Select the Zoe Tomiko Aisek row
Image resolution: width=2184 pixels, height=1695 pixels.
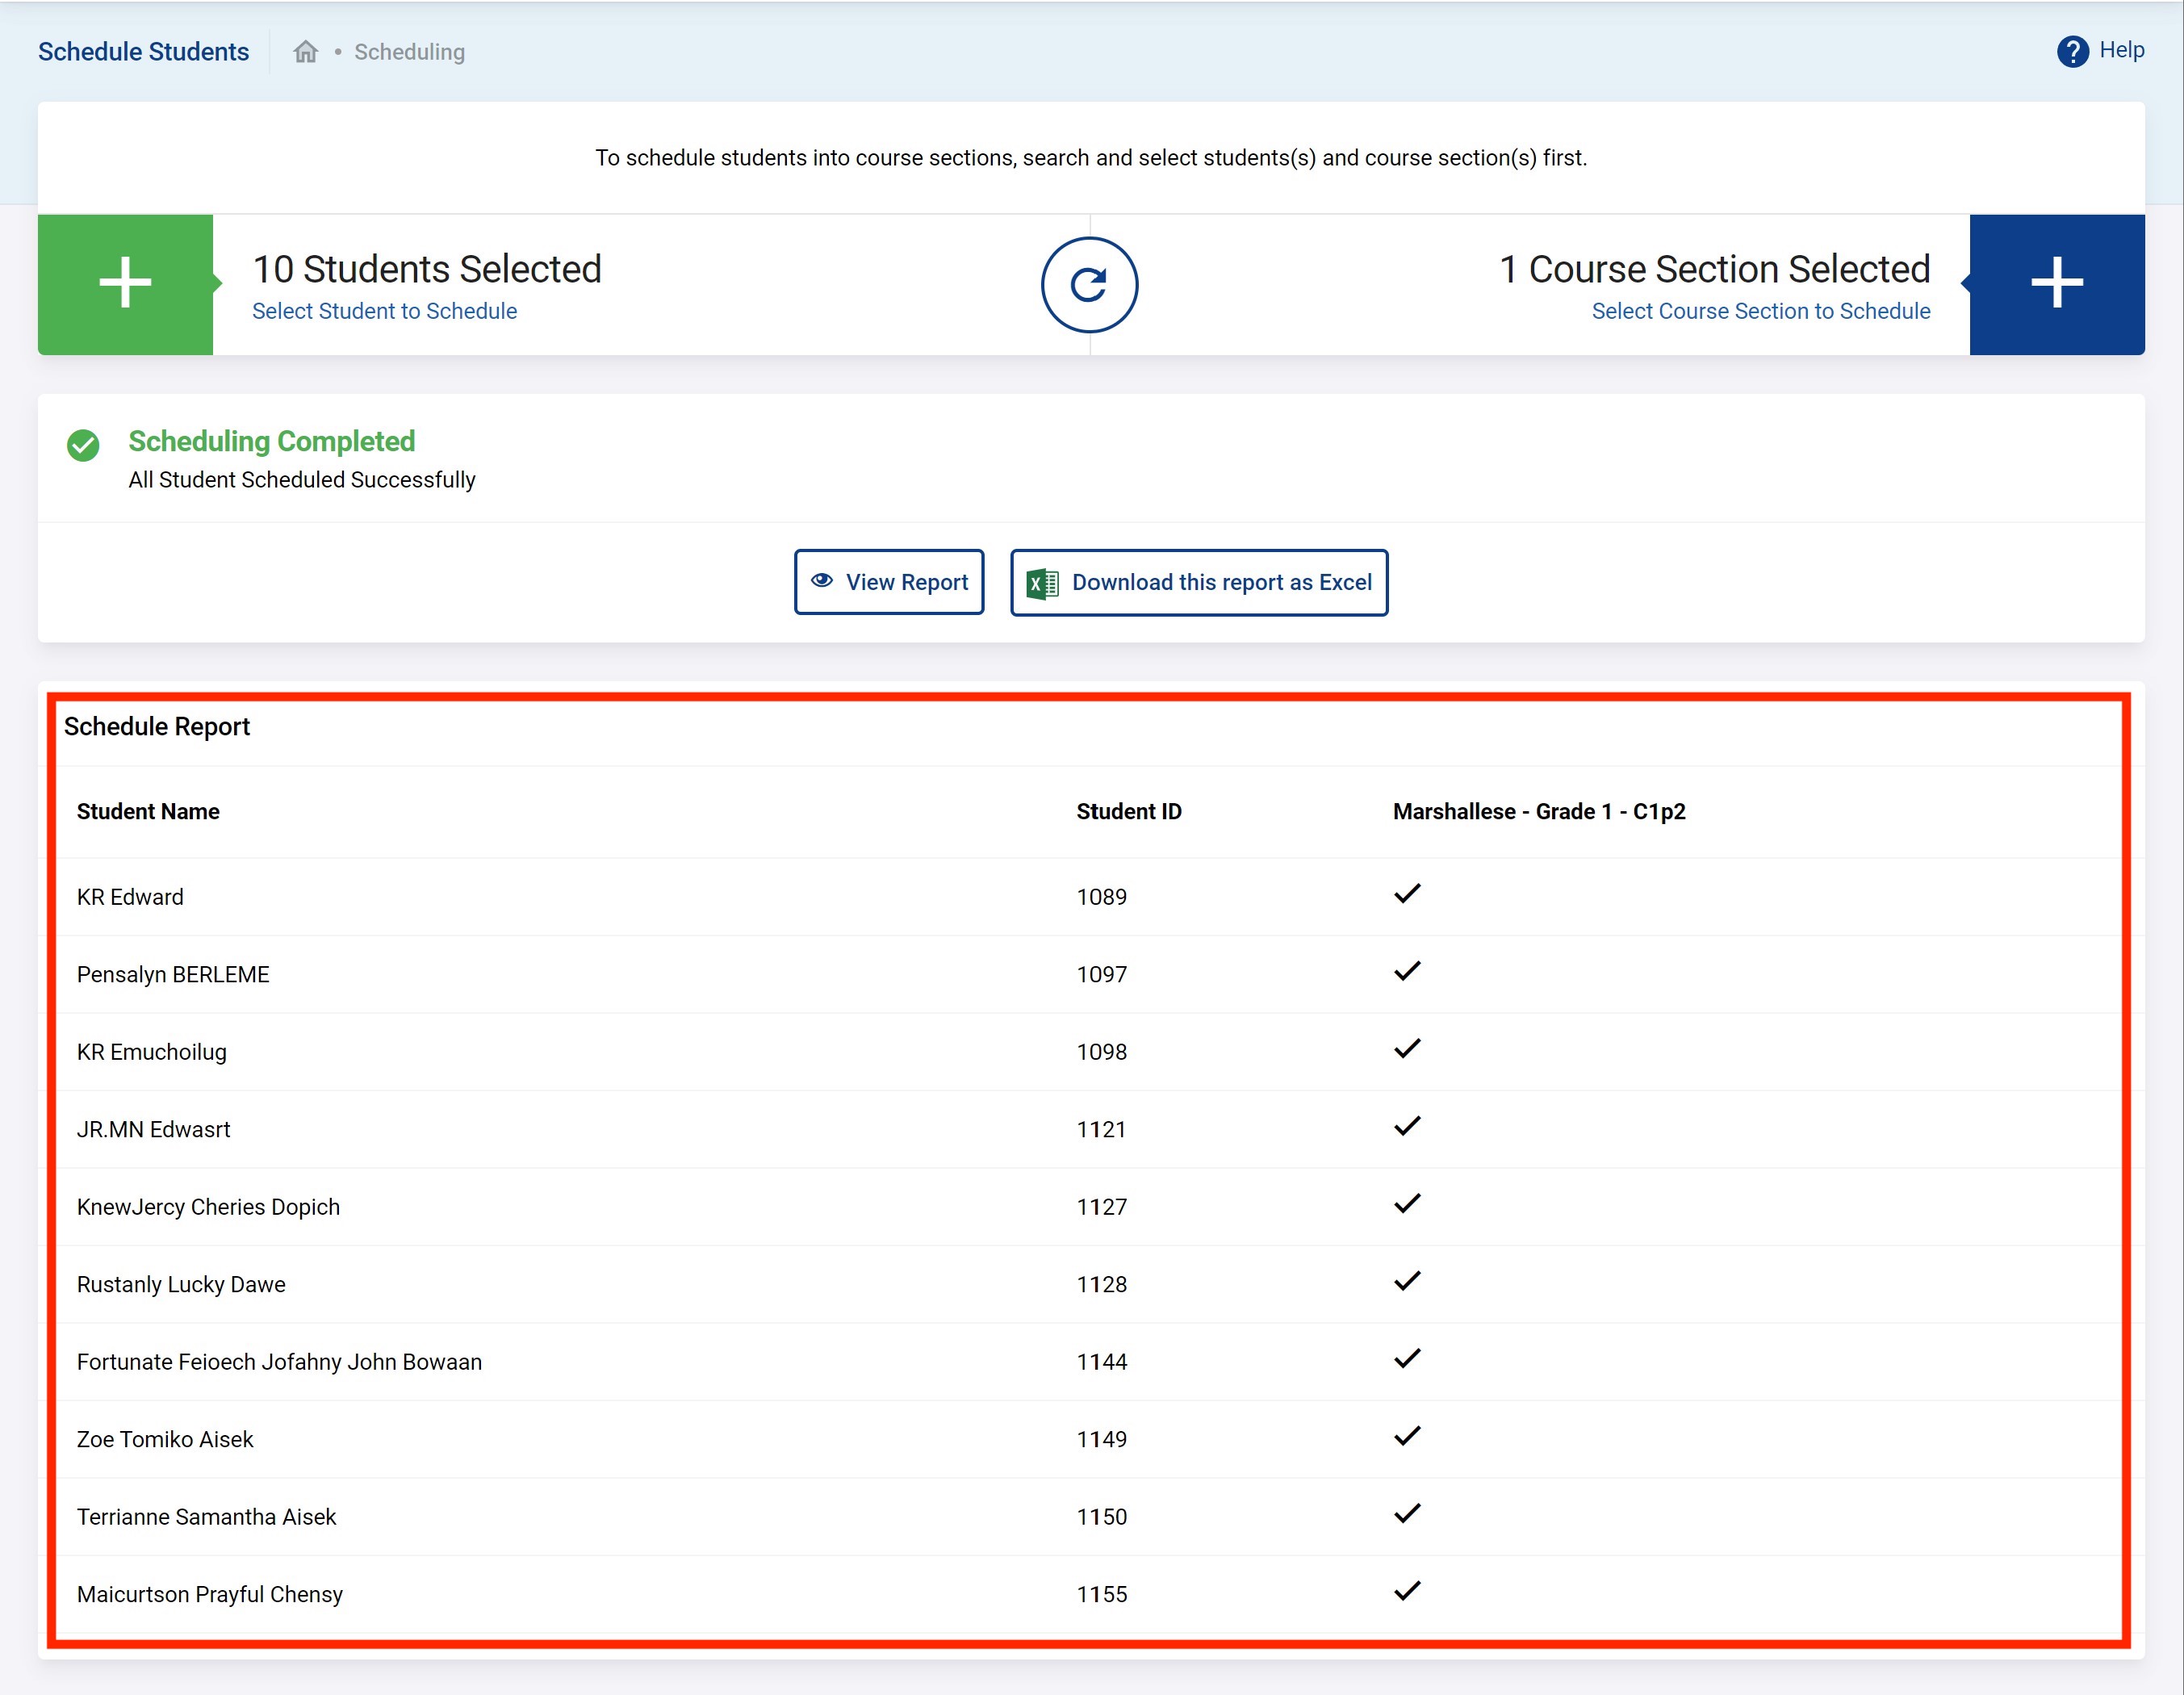[165, 1439]
